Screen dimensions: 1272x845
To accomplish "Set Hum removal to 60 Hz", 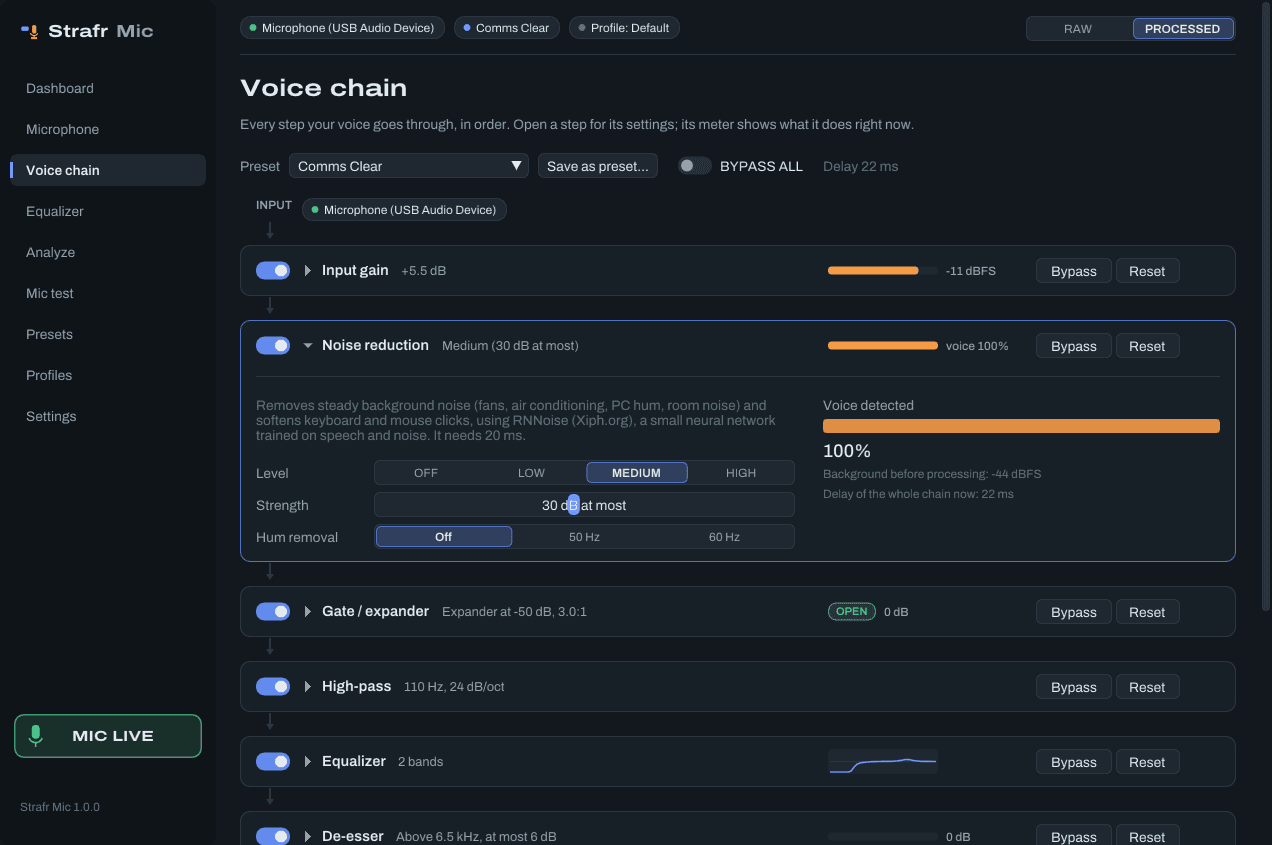I will [x=724, y=537].
